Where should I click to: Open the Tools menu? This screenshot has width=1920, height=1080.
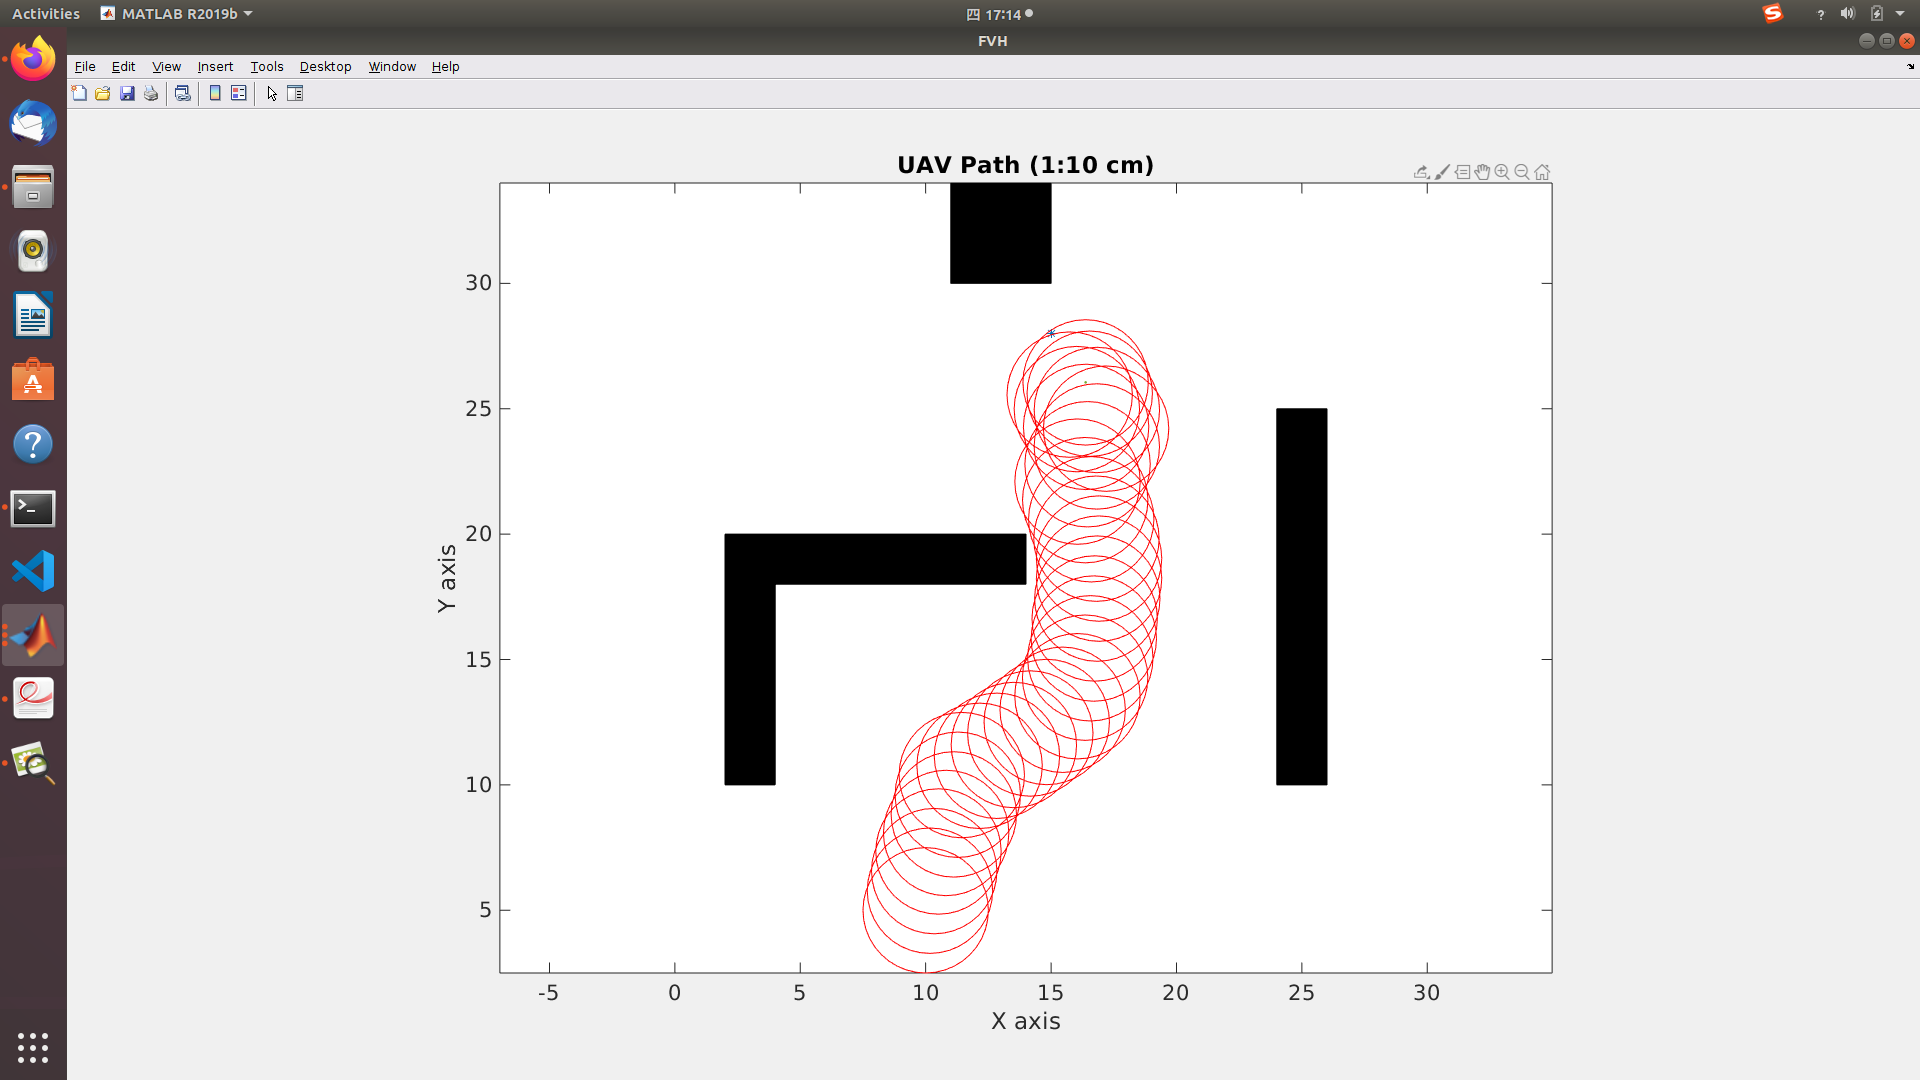[266, 66]
